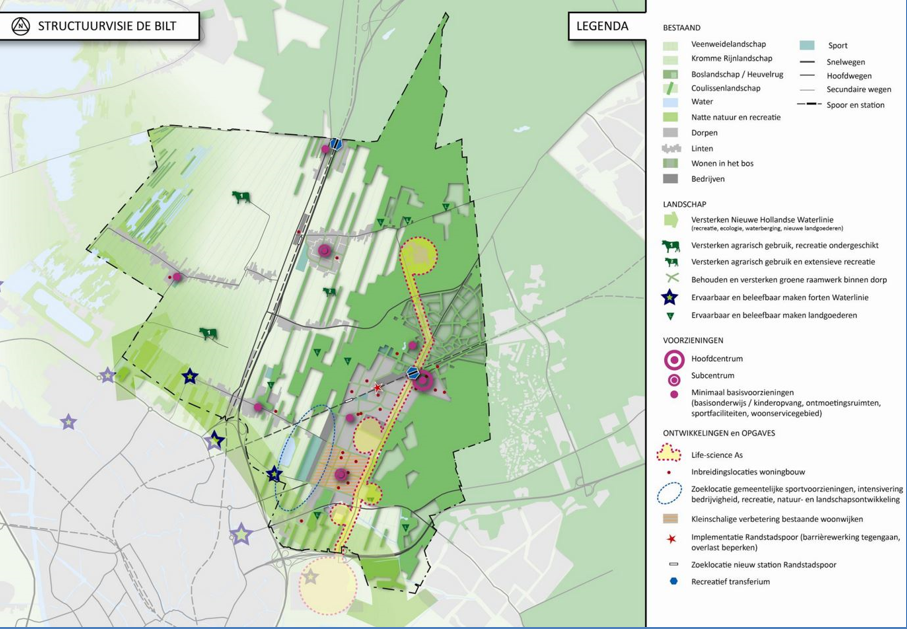Click 'Zoeklocatie nieuw station Randstadspoor' label
This screenshot has height=629, width=907.
coord(764,565)
